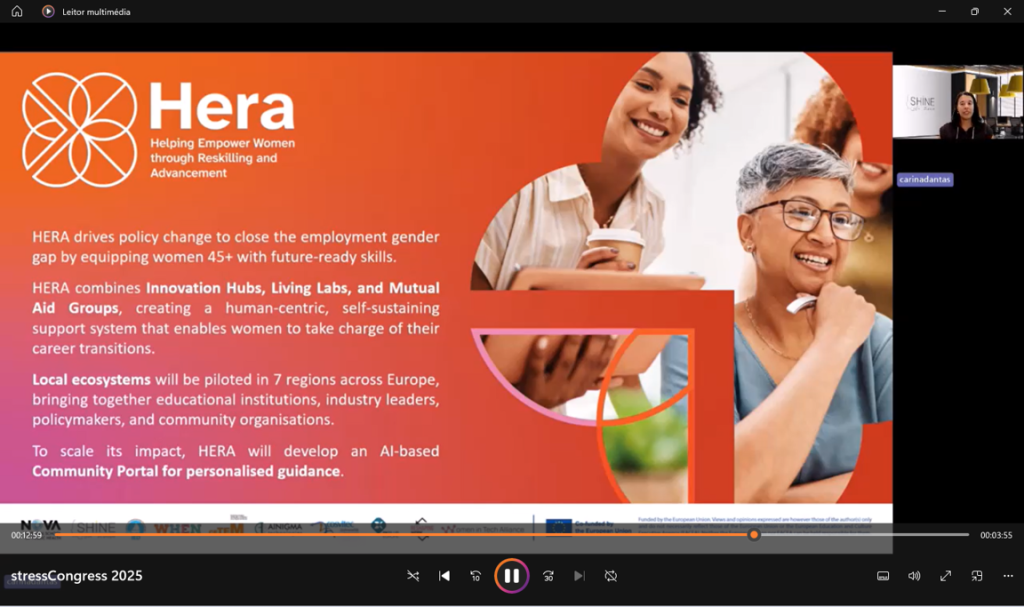The height and width of the screenshot is (607, 1024).
Task: Minimize the media player window
Action: [x=942, y=11]
